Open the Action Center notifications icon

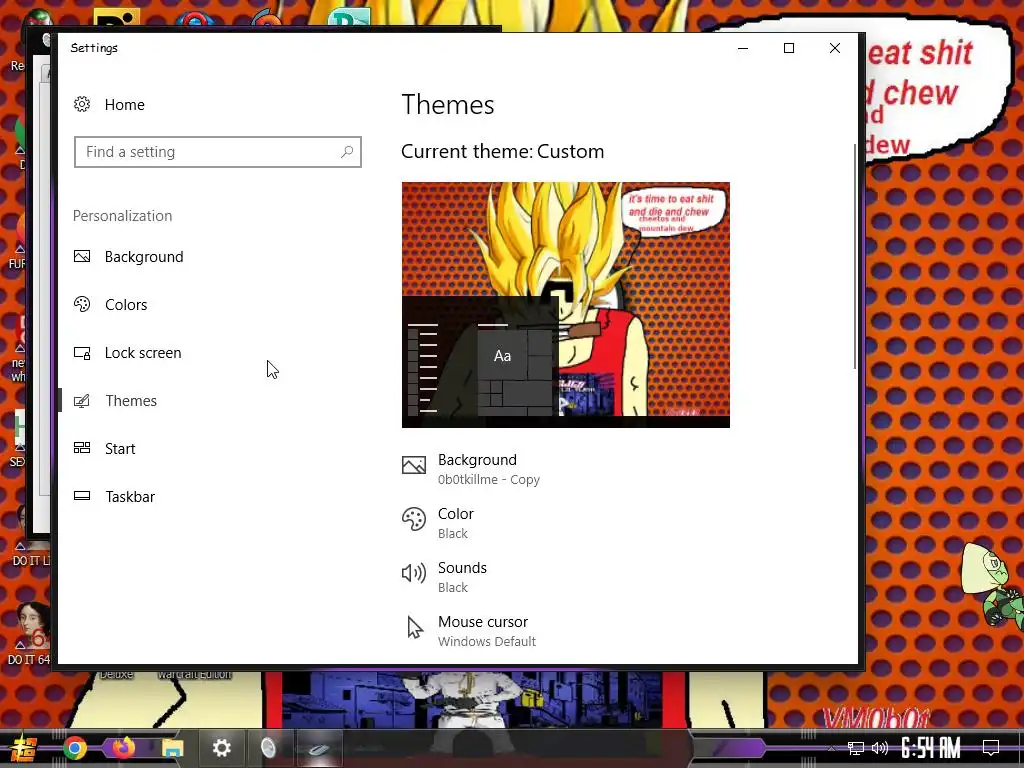[x=991, y=748]
